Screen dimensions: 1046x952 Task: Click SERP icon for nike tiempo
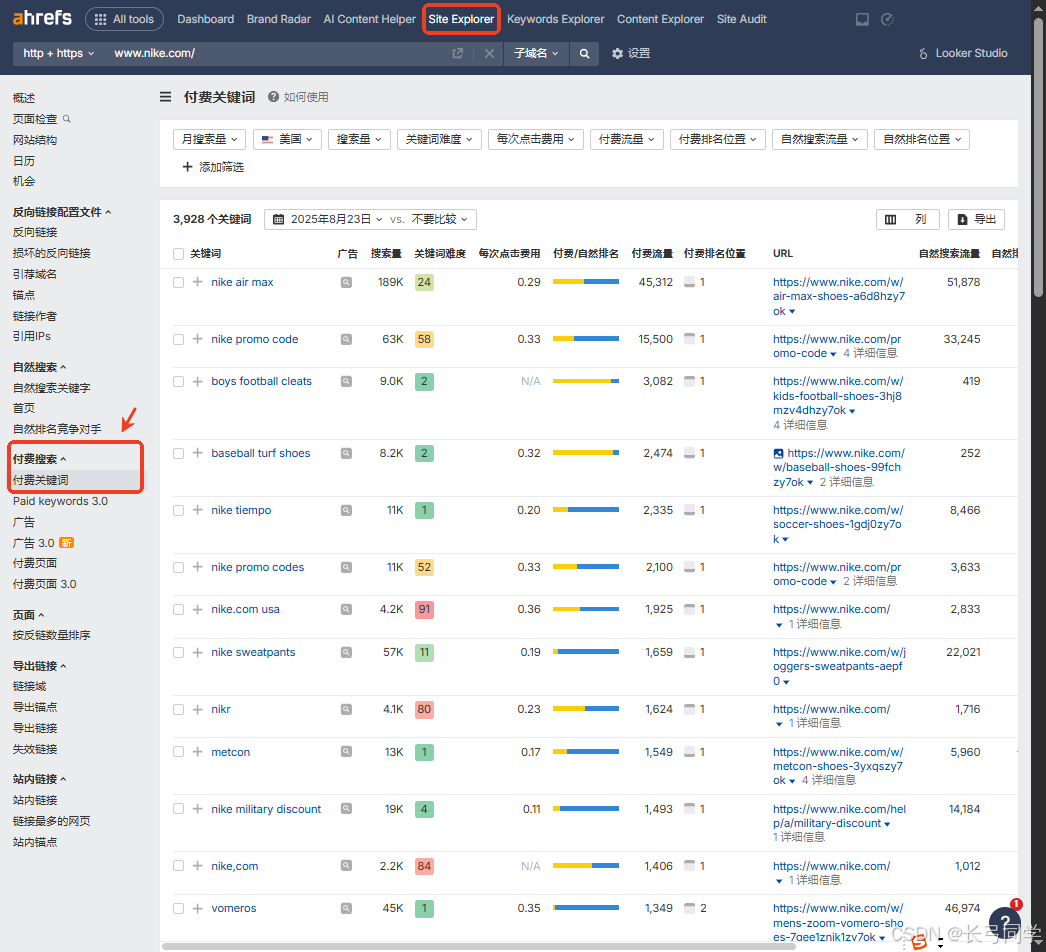click(x=346, y=510)
